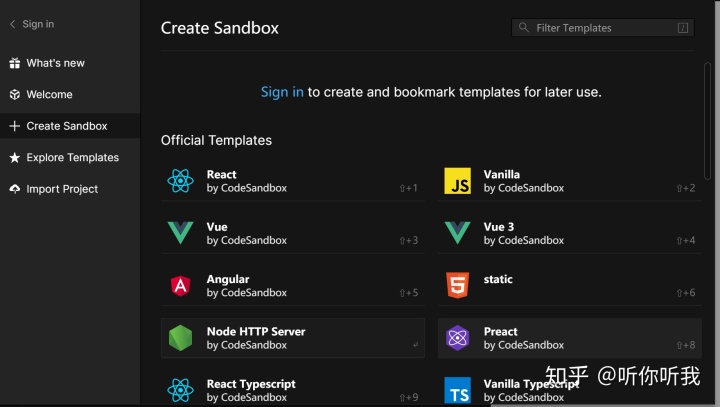The height and width of the screenshot is (407, 720).
Task: Click the React atom logo
Action: click(180, 181)
